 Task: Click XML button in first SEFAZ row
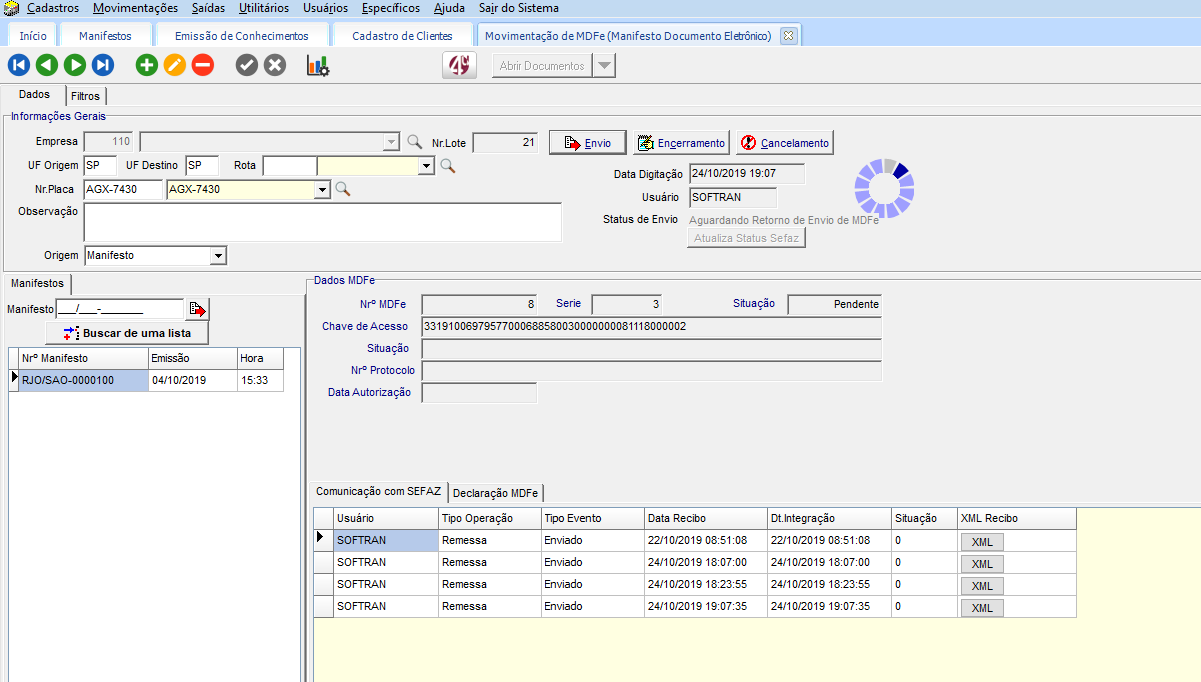(x=981, y=541)
